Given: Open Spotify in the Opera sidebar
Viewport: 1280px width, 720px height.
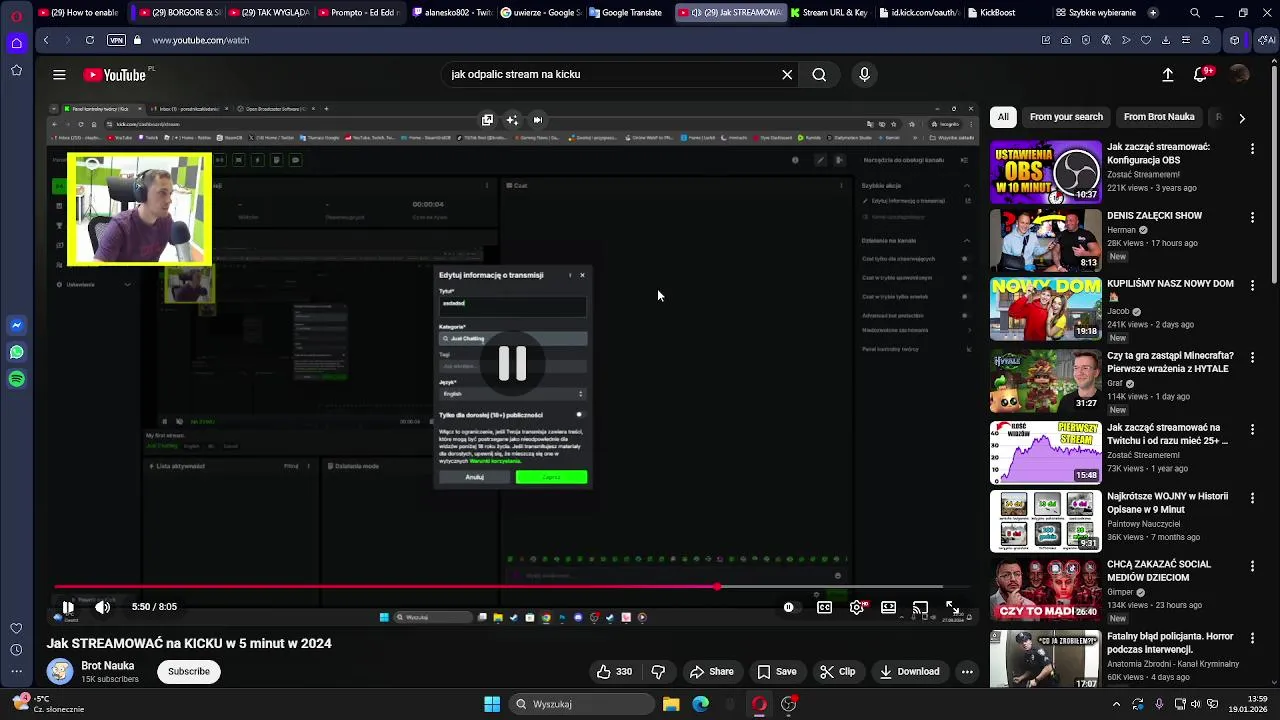Looking at the screenshot, I should pyautogui.click(x=16, y=379).
